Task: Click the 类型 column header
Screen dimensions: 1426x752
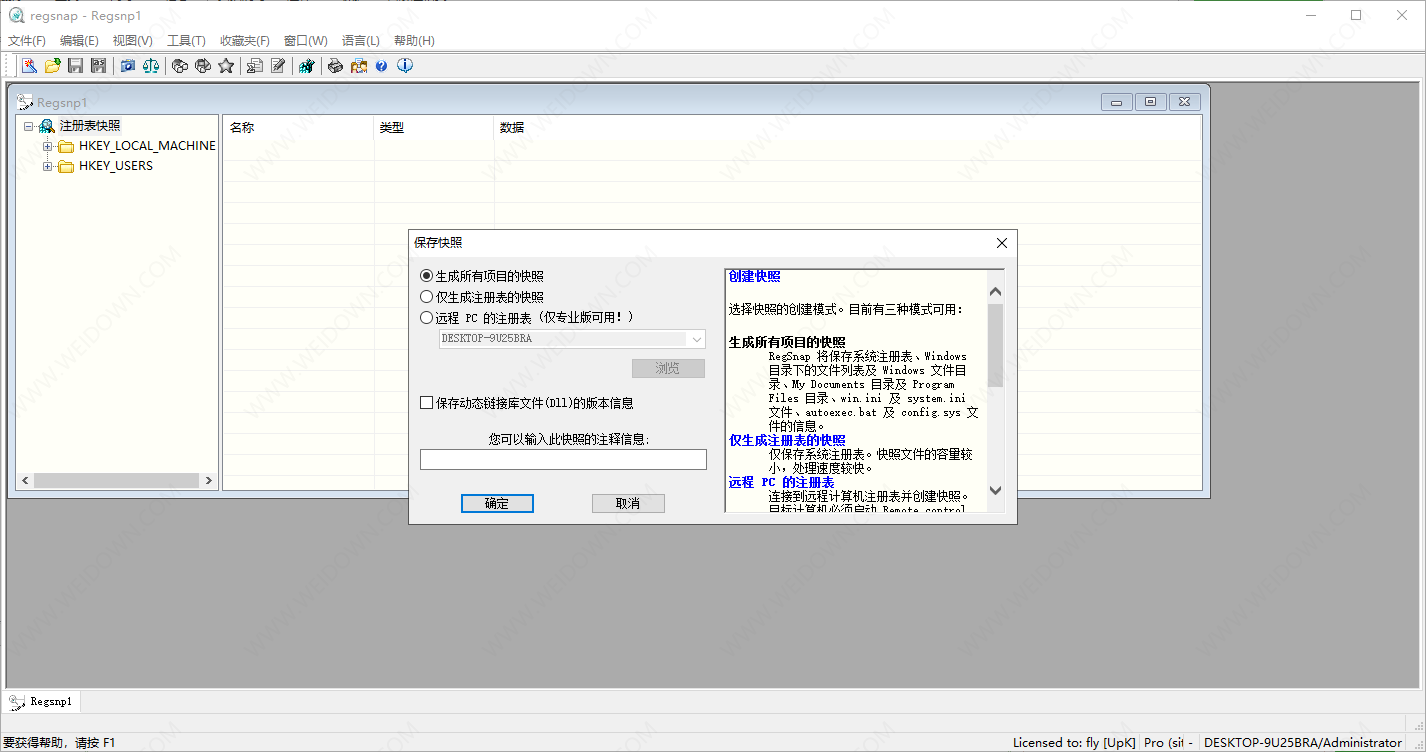Action: click(x=434, y=128)
